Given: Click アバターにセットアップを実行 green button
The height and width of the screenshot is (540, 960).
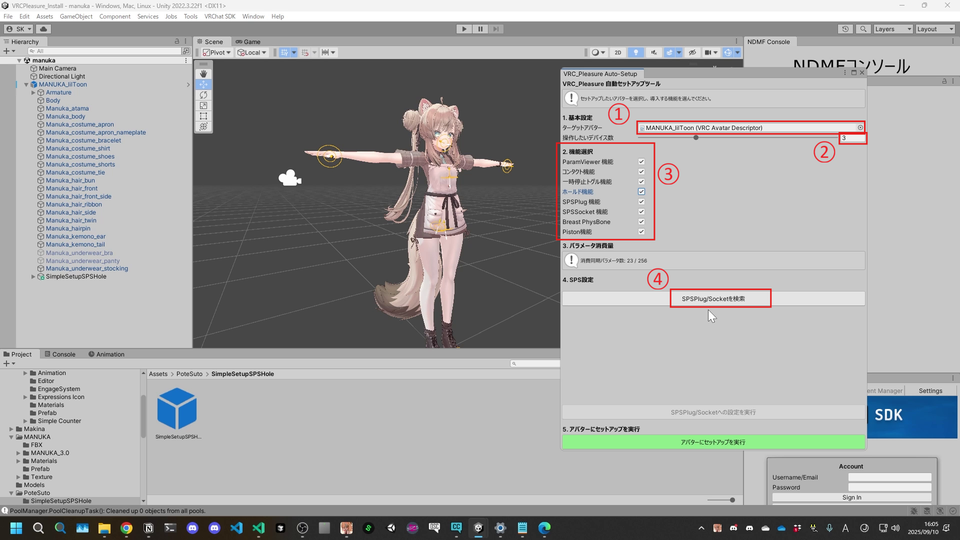Looking at the screenshot, I should click(713, 442).
